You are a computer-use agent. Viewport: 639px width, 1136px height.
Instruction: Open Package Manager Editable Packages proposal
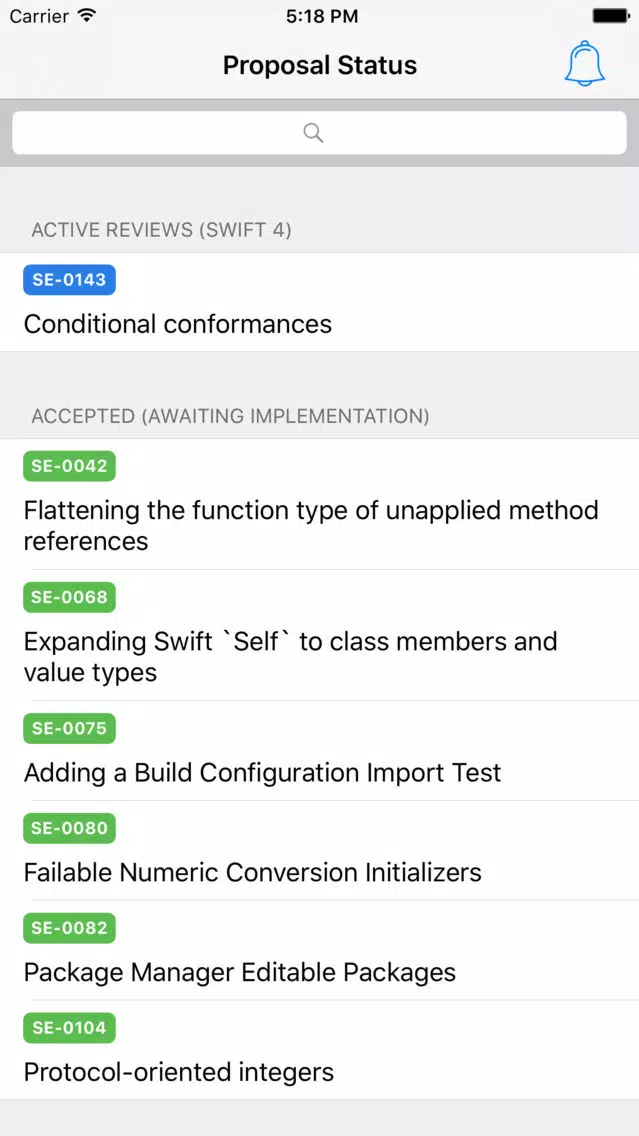[x=320, y=951]
